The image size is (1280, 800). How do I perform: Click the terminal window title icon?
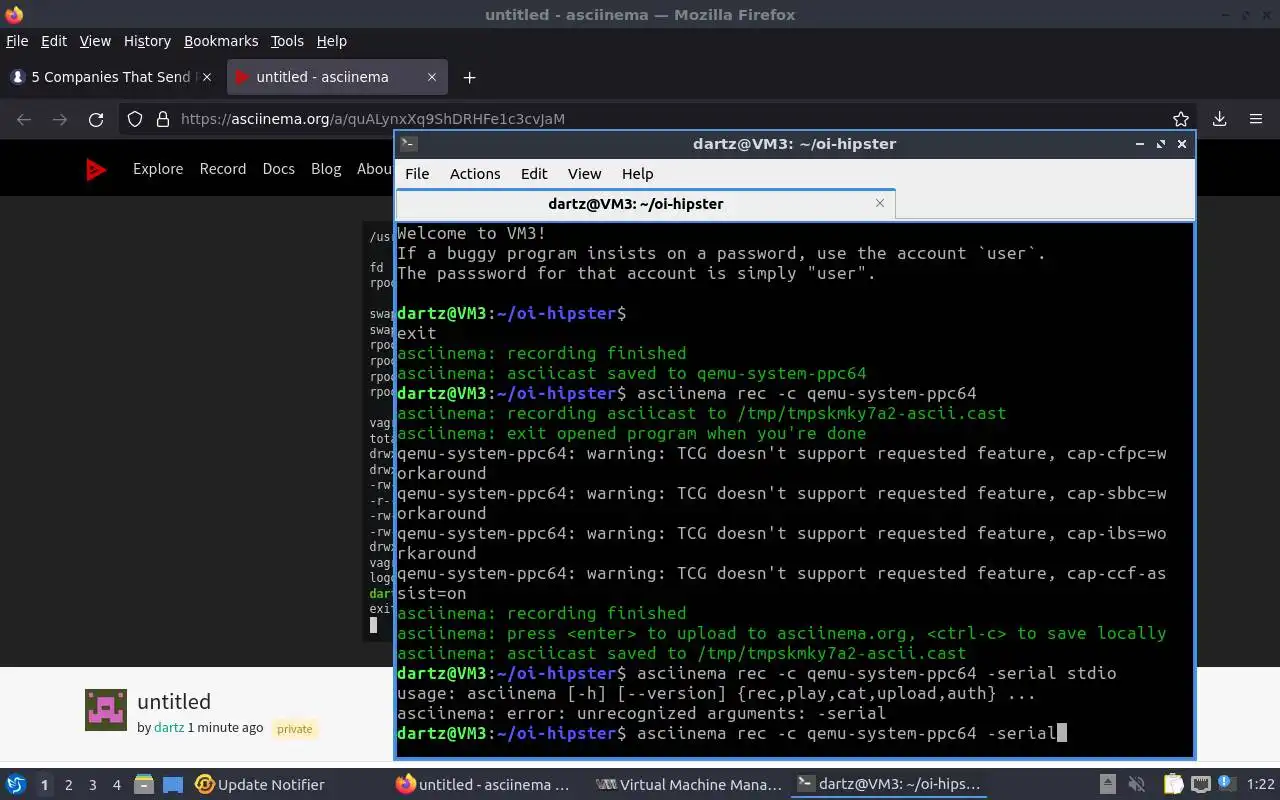pos(408,144)
